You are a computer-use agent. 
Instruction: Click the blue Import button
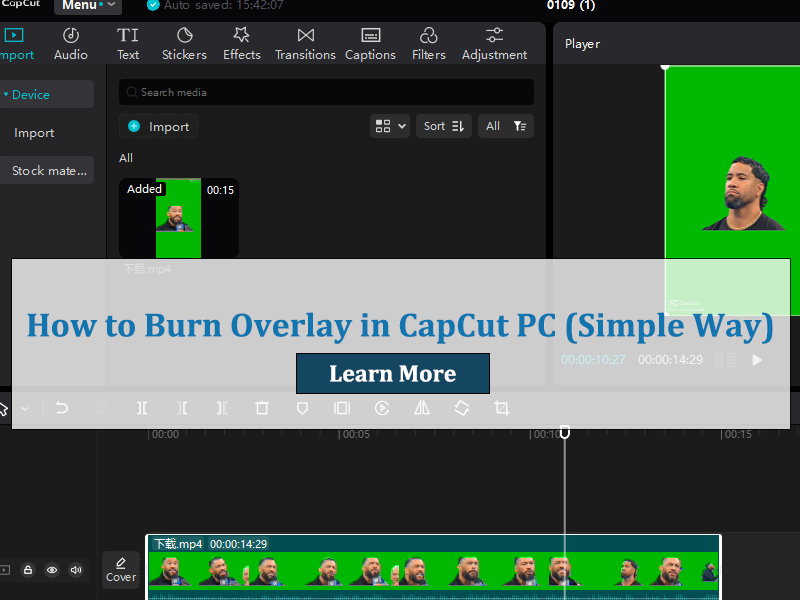click(x=158, y=126)
